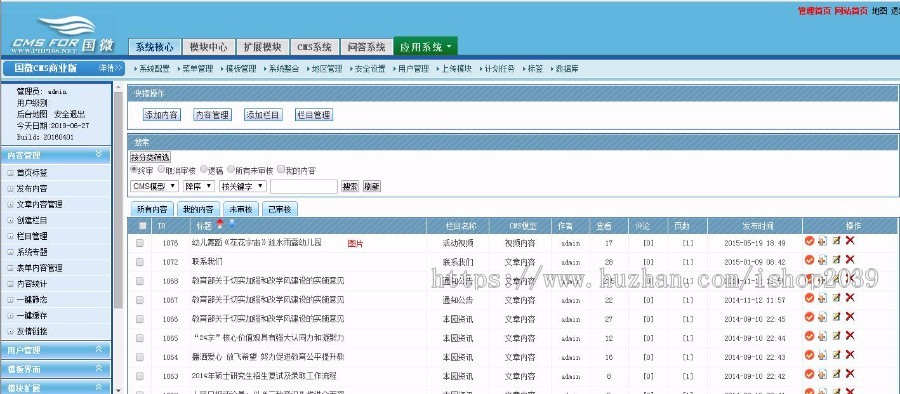
Task: Remove row 1066 via red X icon
Action: pyautogui.click(x=850, y=316)
